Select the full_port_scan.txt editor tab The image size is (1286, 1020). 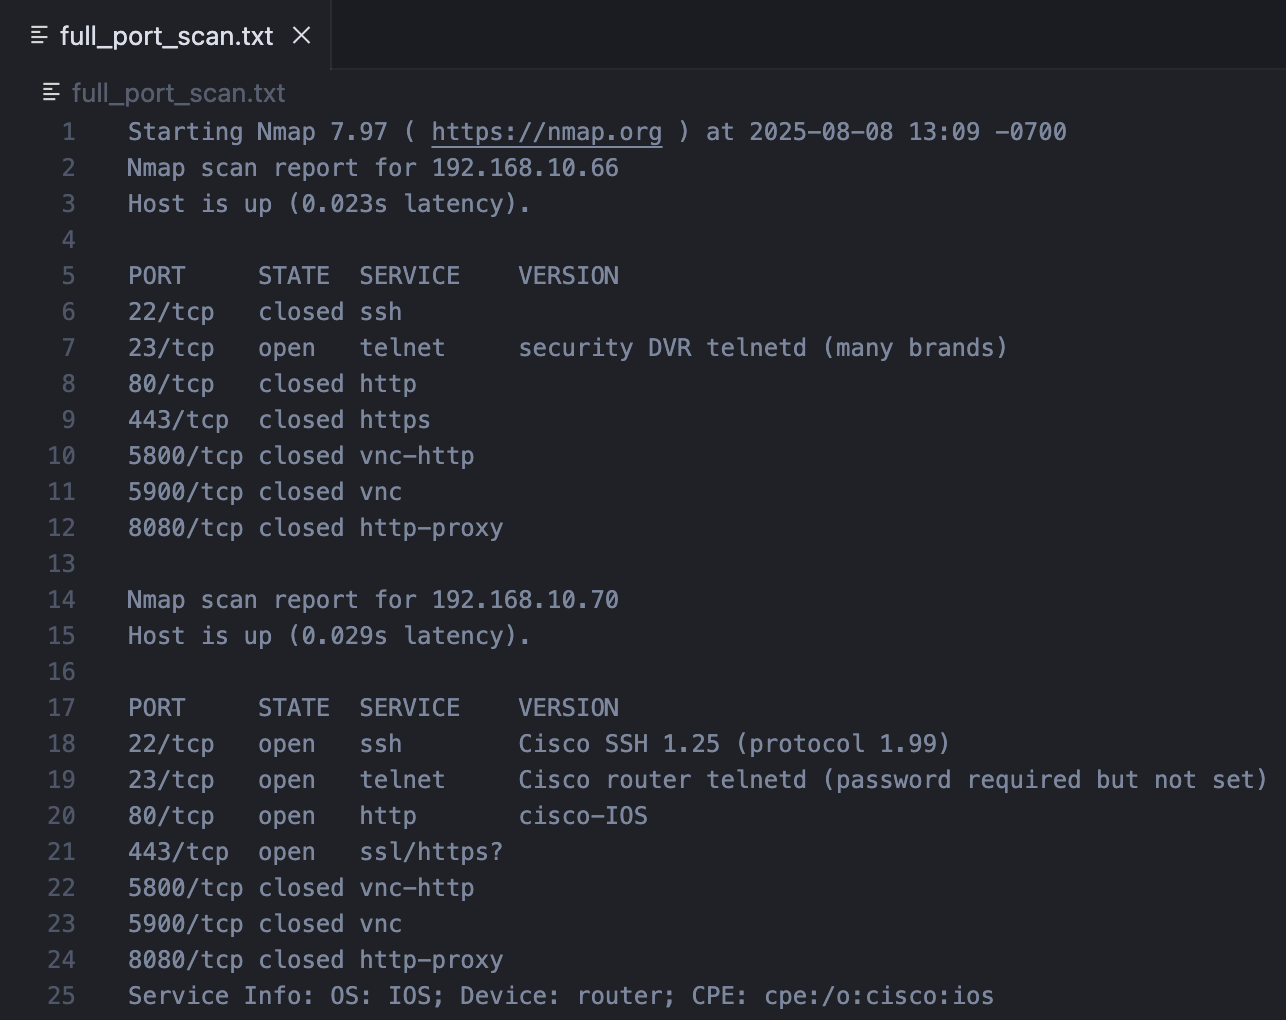tap(165, 35)
